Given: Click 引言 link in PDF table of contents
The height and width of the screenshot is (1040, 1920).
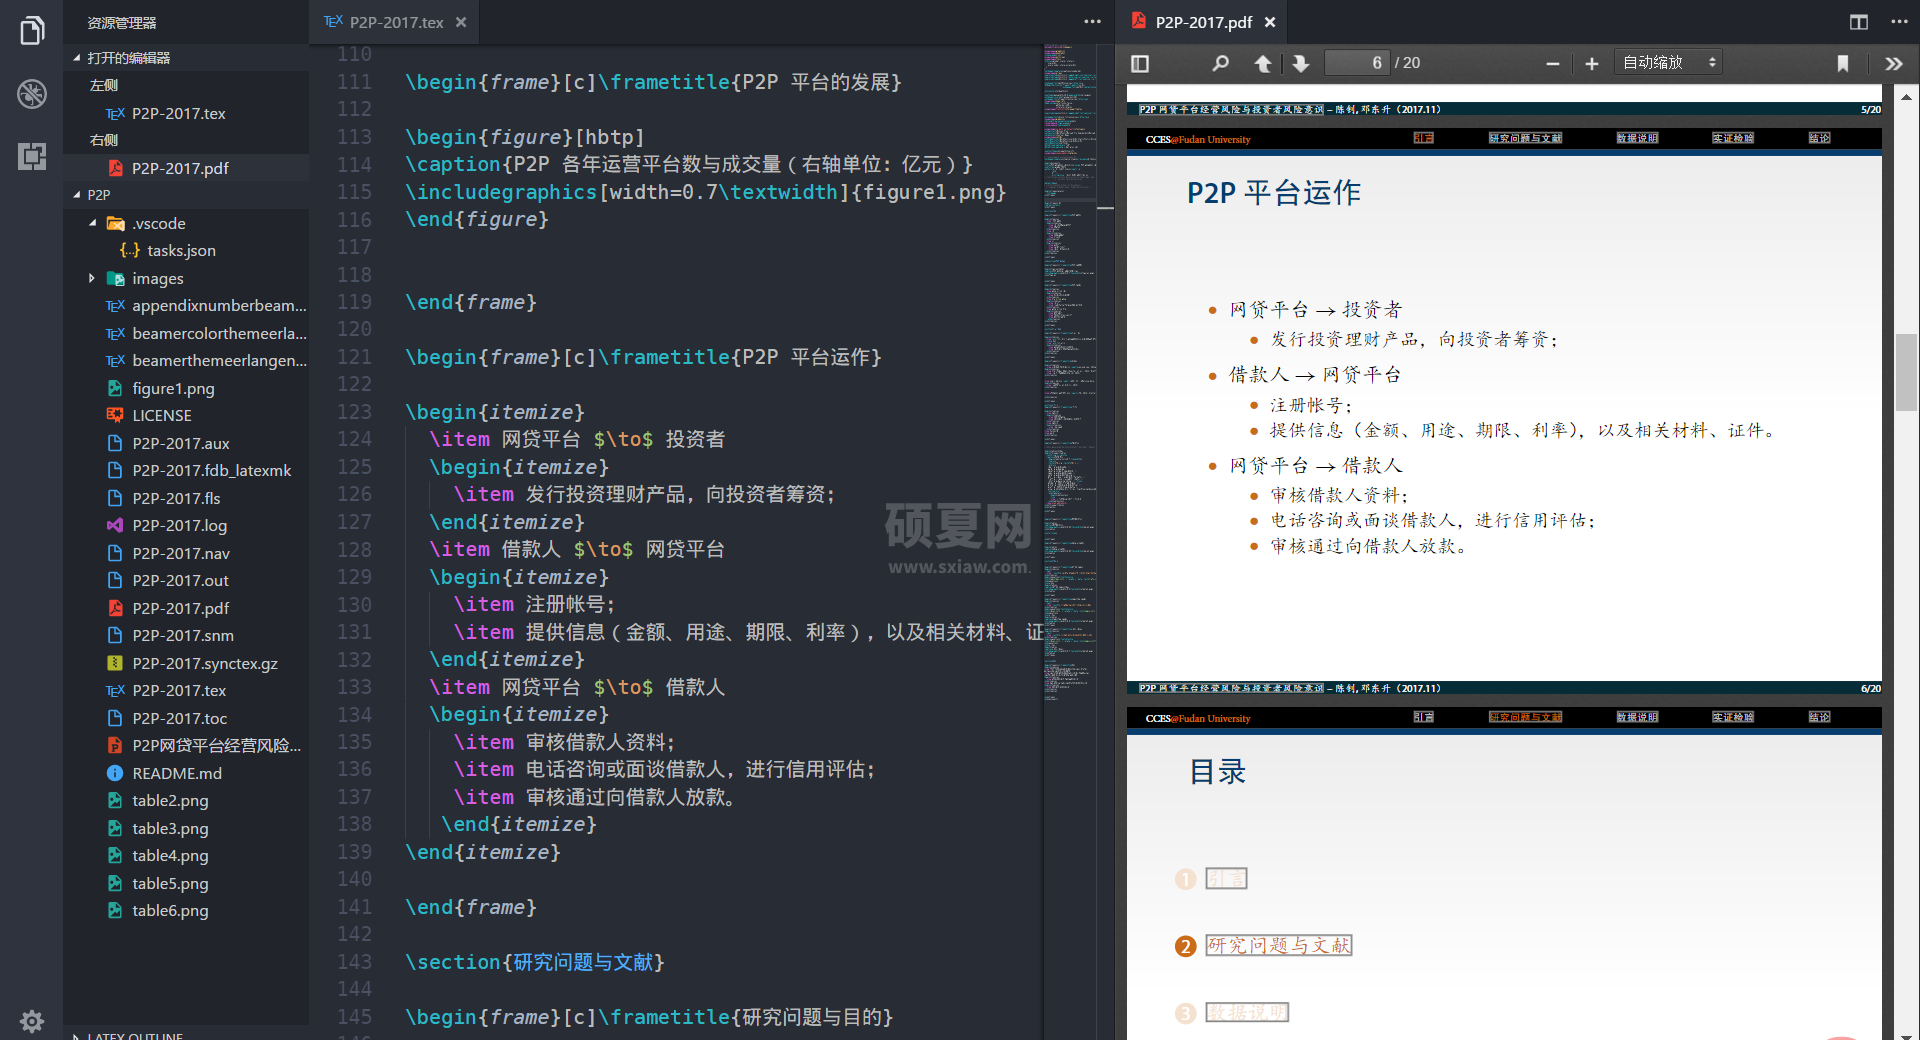Looking at the screenshot, I should pos(1226,878).
